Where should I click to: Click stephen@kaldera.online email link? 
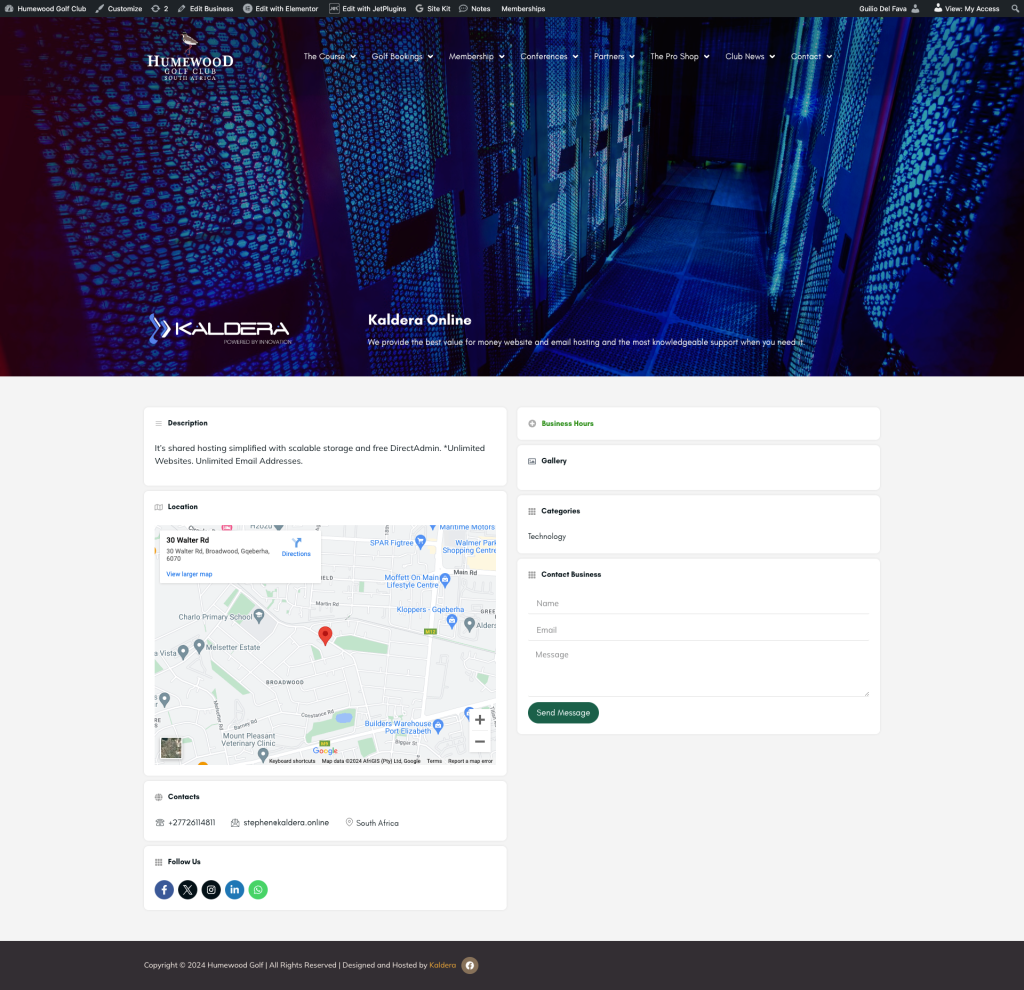[286, 823]
